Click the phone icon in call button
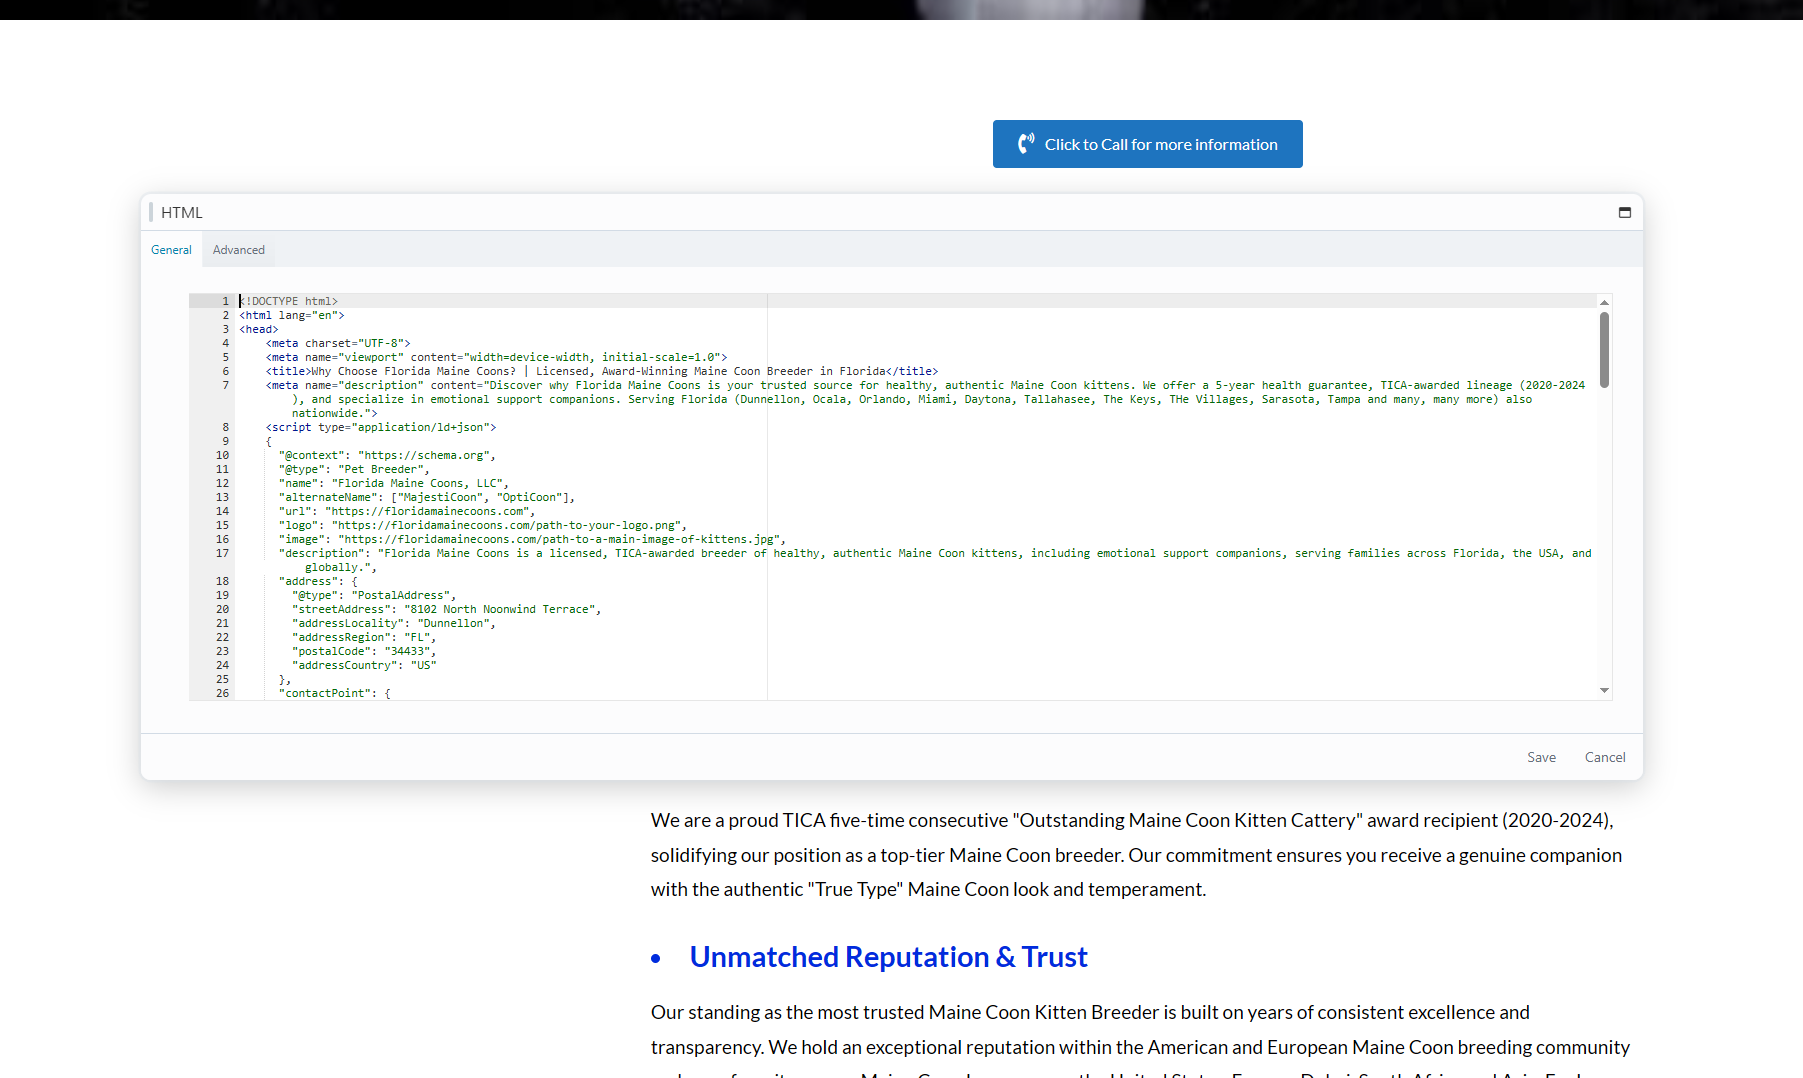 click(1026, 144)
